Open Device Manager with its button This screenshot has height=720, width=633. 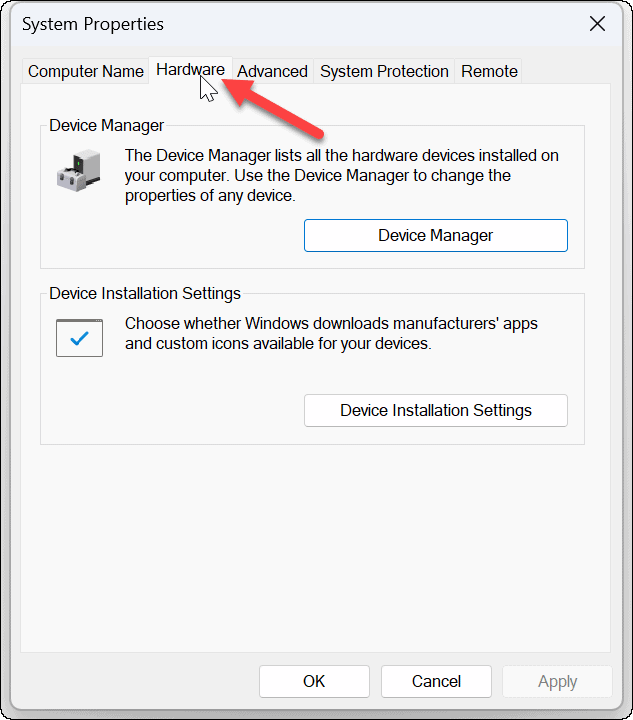click(x=435, y=236)
